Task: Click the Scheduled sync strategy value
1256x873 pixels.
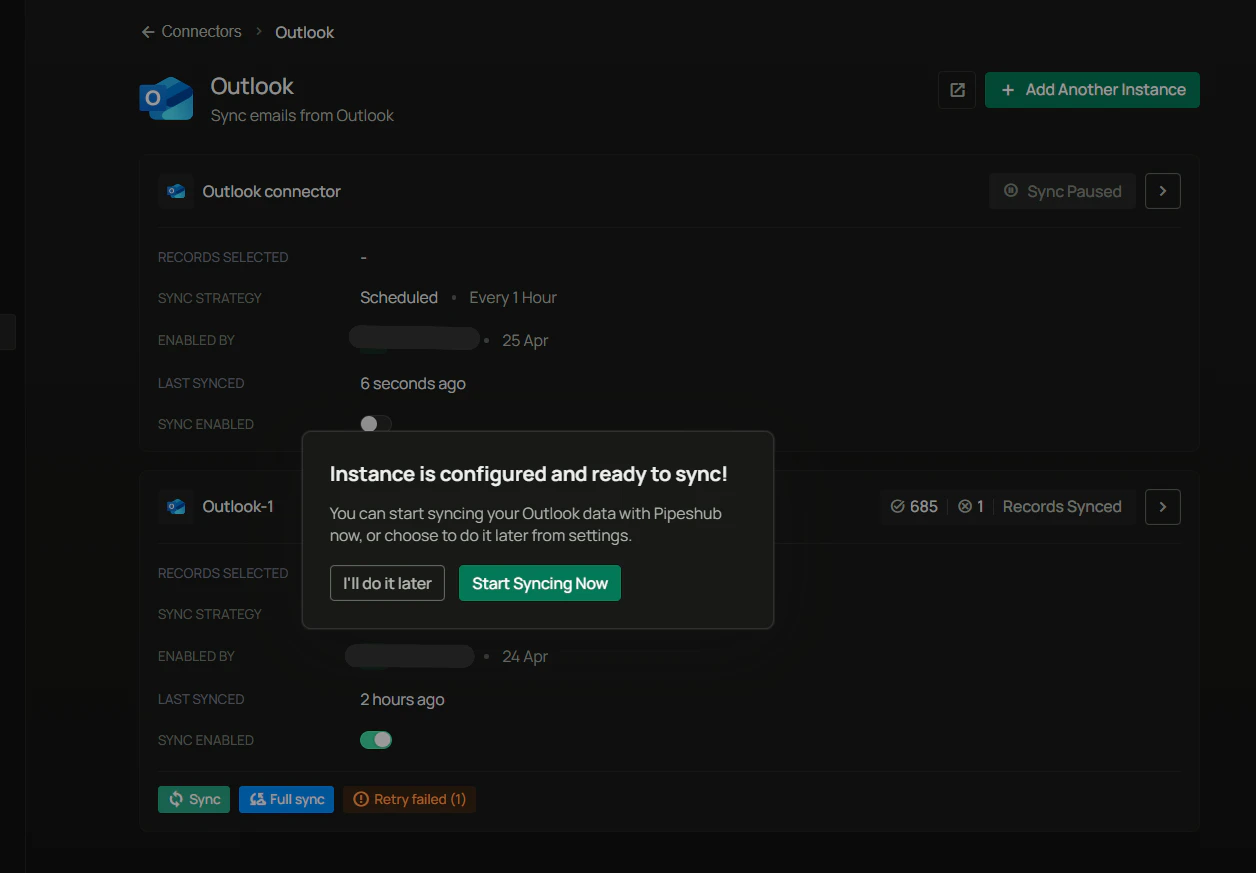Action: (x=399, y=298)
